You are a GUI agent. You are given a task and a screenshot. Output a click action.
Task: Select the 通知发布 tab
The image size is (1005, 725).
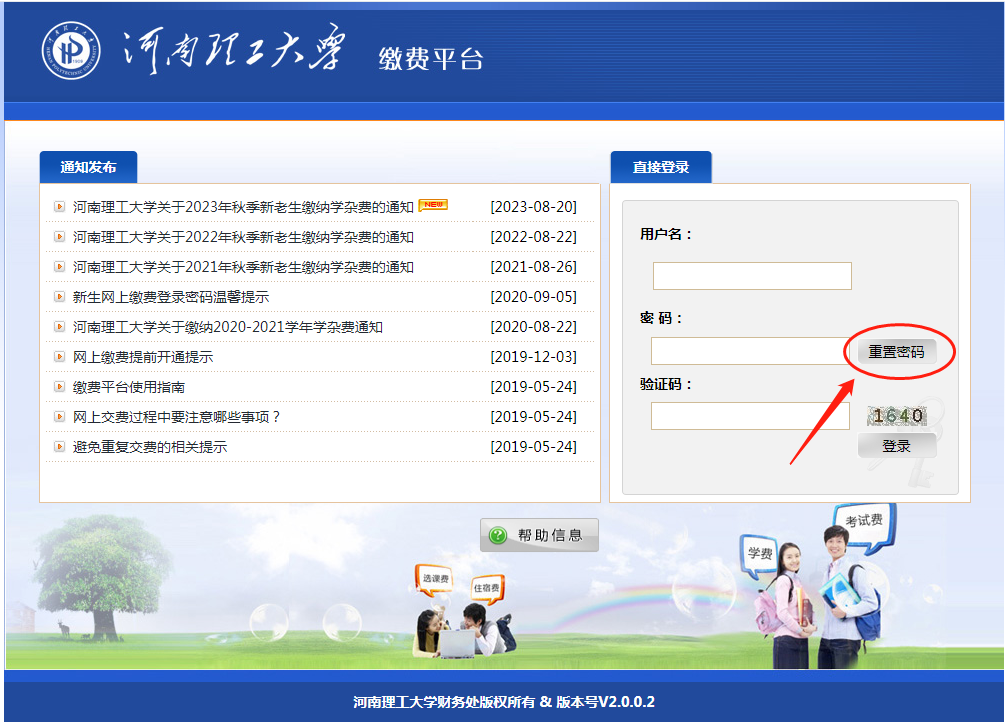88,167
